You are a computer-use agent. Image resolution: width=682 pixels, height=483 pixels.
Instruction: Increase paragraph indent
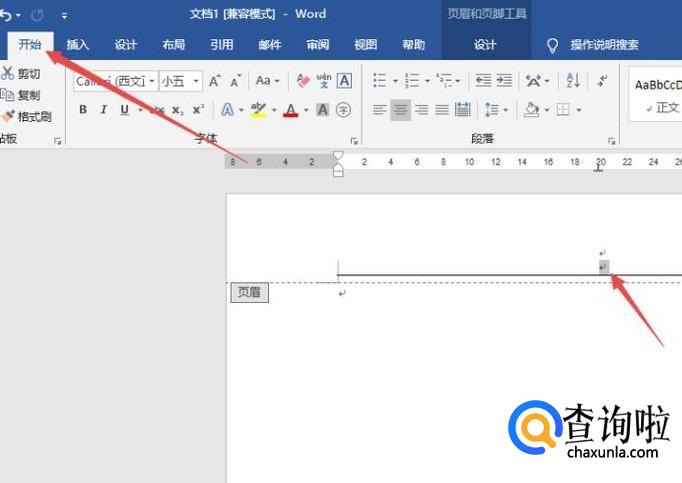click(504, 80)
